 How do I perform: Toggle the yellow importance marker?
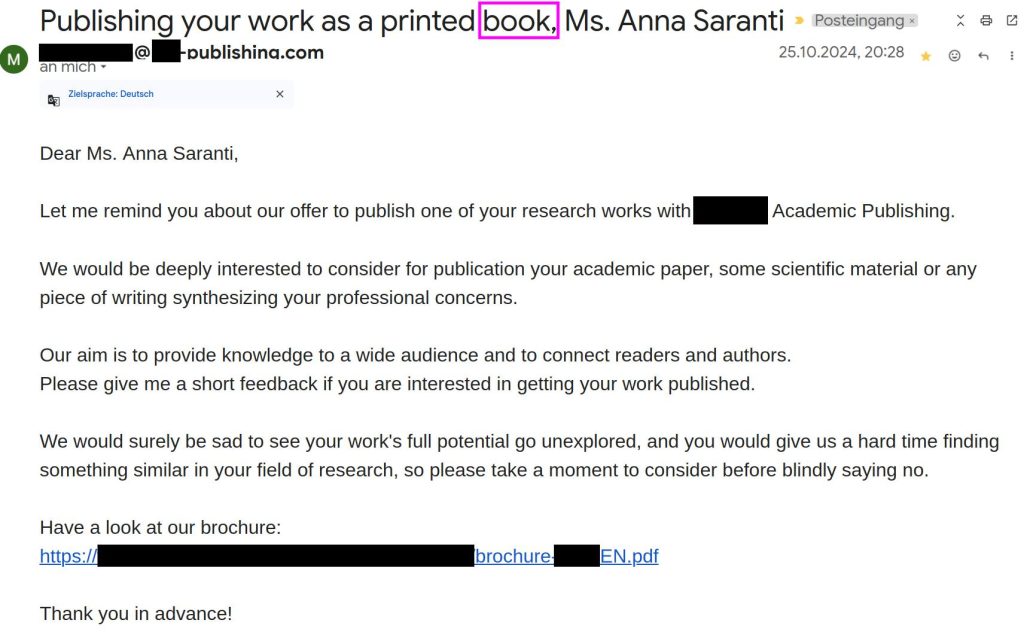point(799,21)
